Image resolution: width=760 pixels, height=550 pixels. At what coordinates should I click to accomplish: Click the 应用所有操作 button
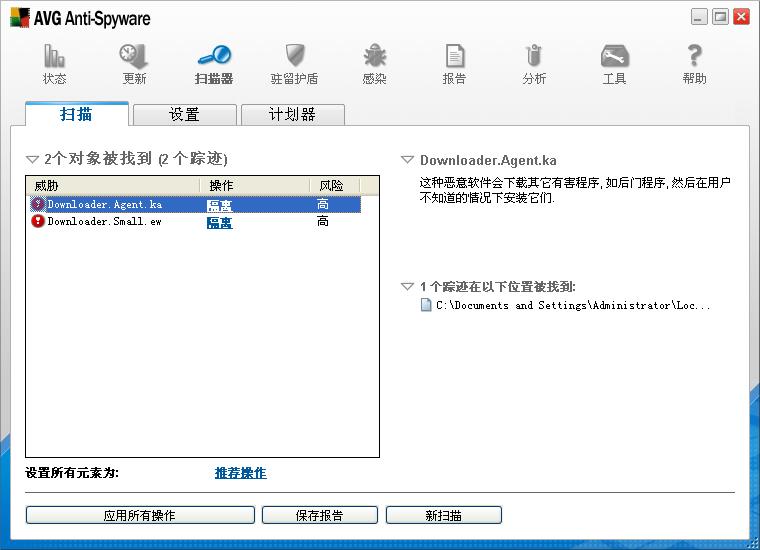140,515
